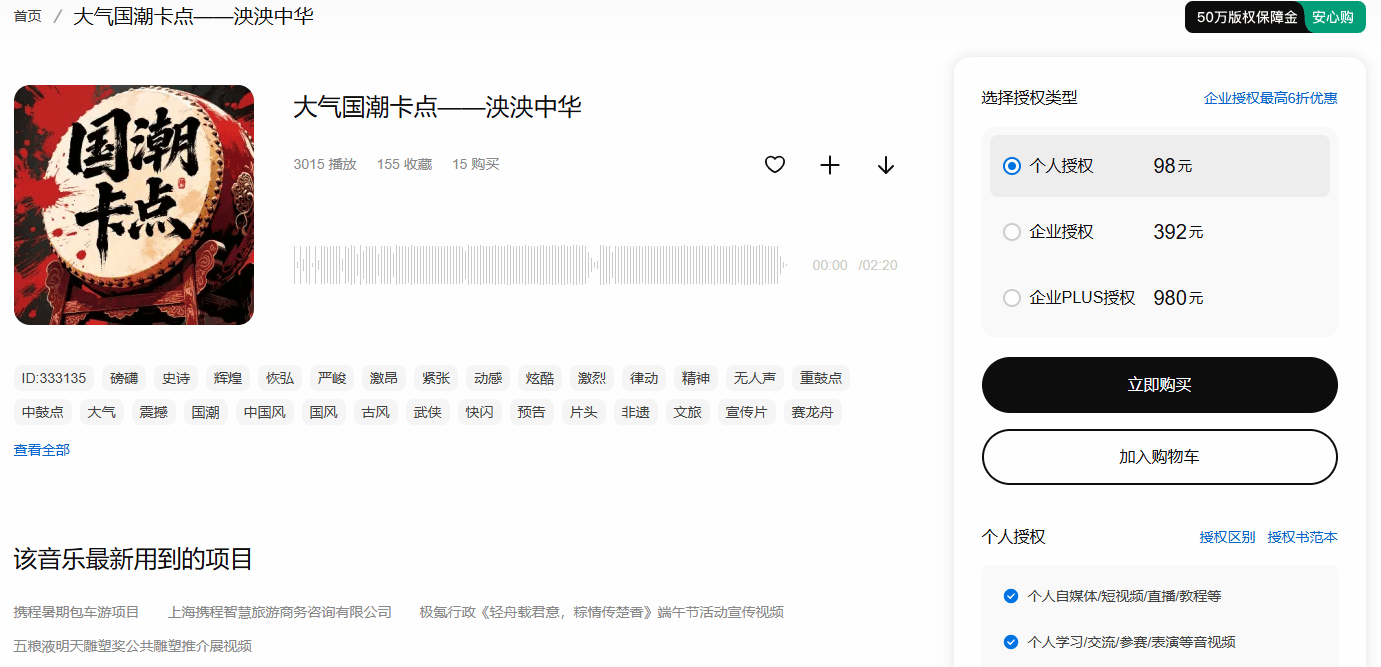This screenshot has height=667, width=1381.
Task: Select the 动感 tag
Action: point(488,378)
